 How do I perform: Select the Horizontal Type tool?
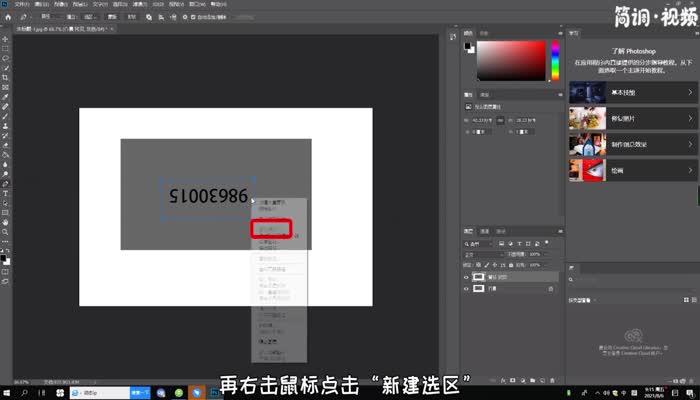coord(5,194)
